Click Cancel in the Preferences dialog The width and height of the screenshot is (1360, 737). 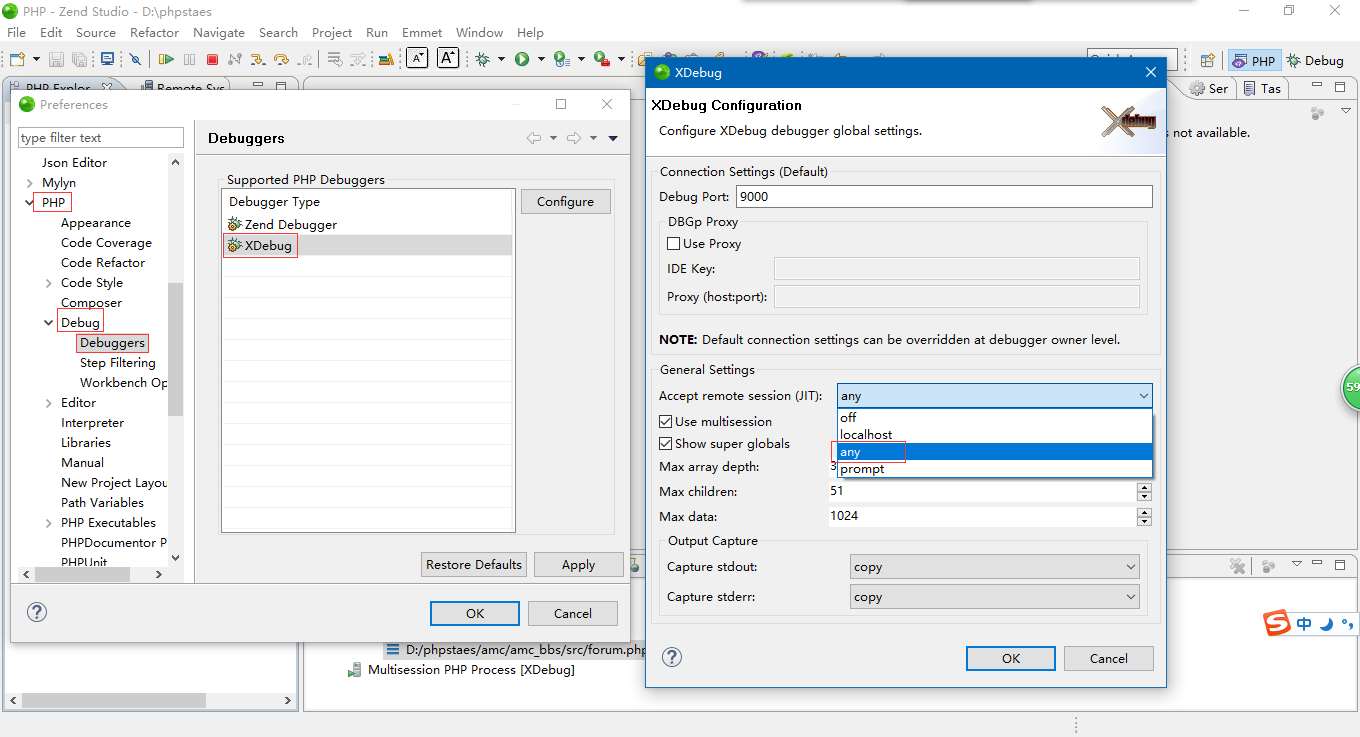pyautogui.click(x=573, y=613)
